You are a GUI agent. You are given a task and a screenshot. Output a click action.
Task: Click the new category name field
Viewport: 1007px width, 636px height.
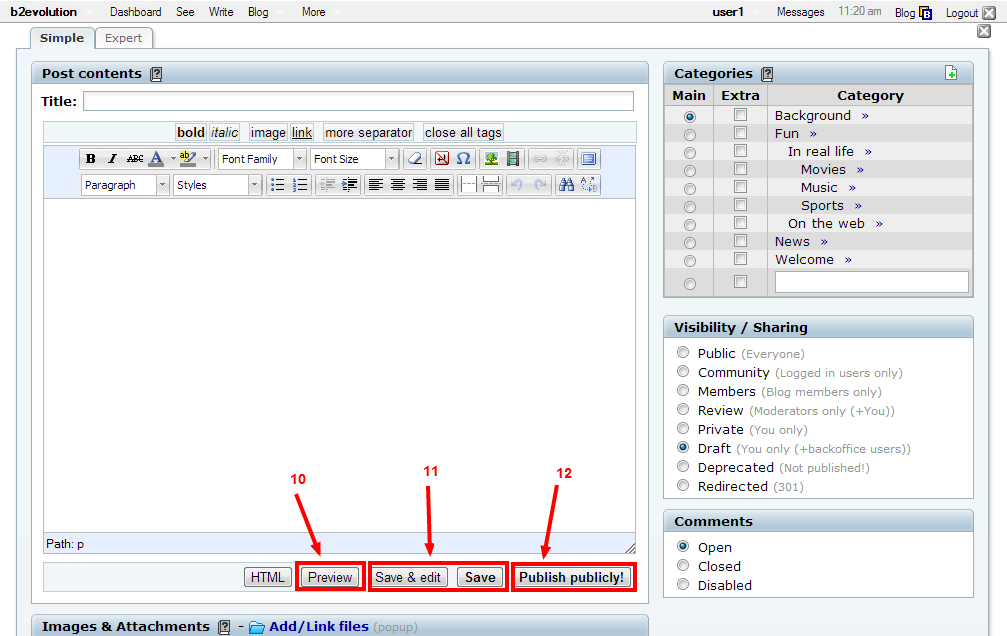coord(871,282)
